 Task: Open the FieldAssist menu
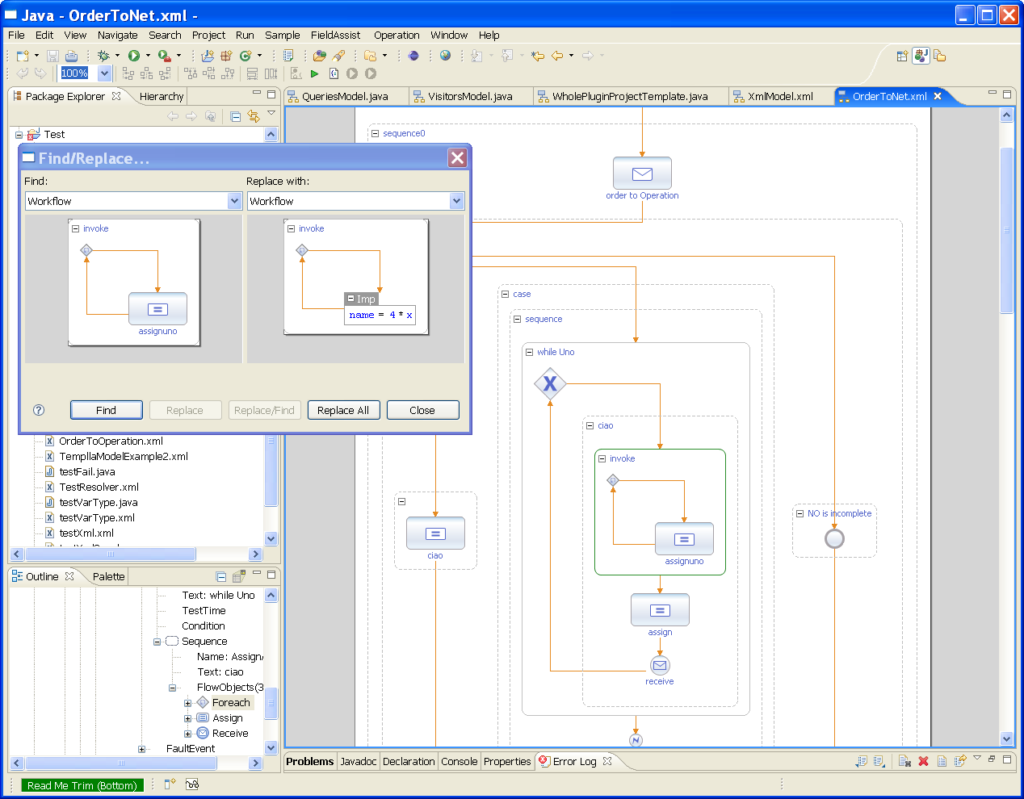[x=336, y=35]
